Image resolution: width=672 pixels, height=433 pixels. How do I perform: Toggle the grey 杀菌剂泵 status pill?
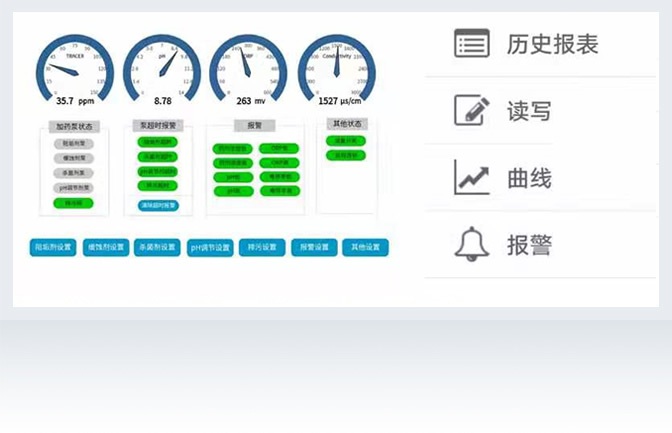pos(74,173)
